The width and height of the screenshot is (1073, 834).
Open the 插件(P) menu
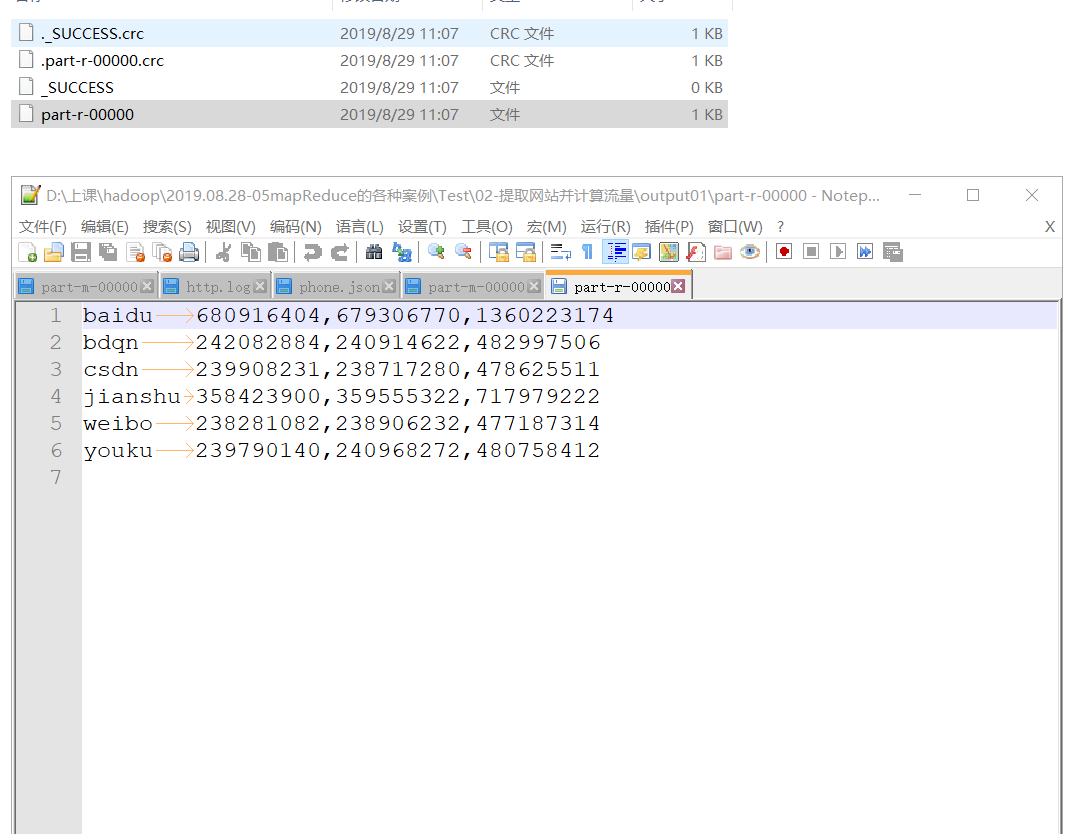tap(669, 226)
